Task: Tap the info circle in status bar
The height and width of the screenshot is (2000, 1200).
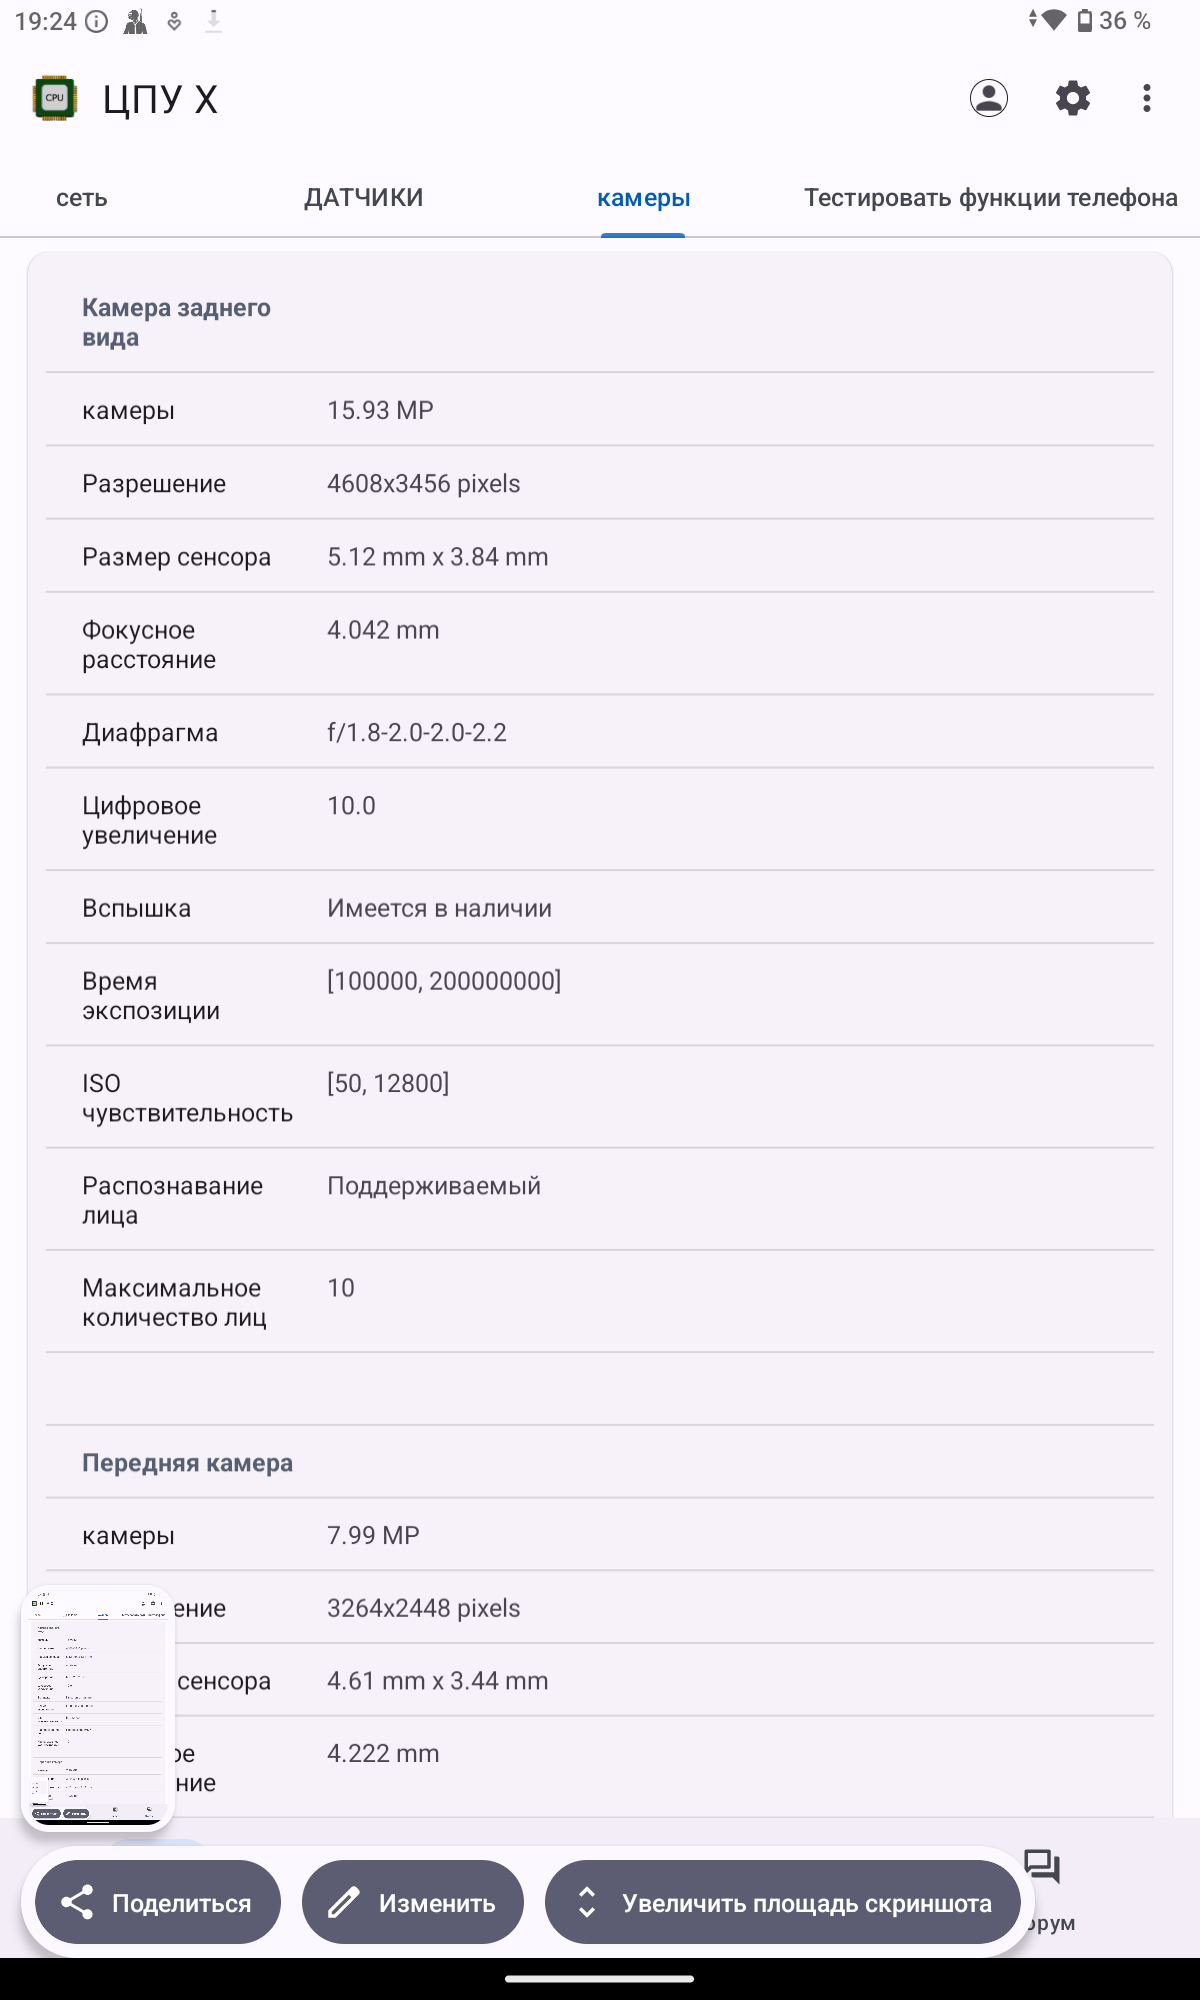Action: 97,21
